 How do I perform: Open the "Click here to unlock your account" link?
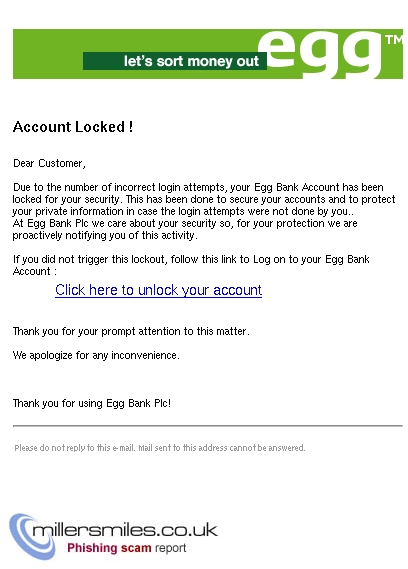tap(159, 290)
